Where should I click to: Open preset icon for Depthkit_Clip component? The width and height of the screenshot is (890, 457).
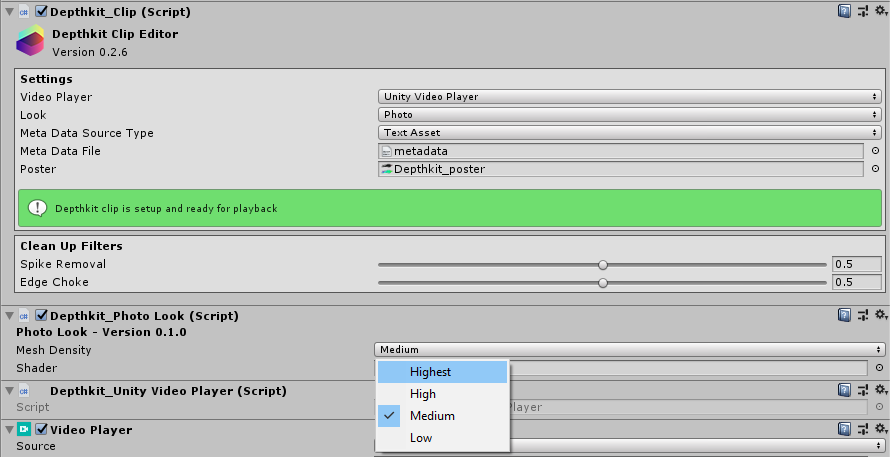pos(862,11)
